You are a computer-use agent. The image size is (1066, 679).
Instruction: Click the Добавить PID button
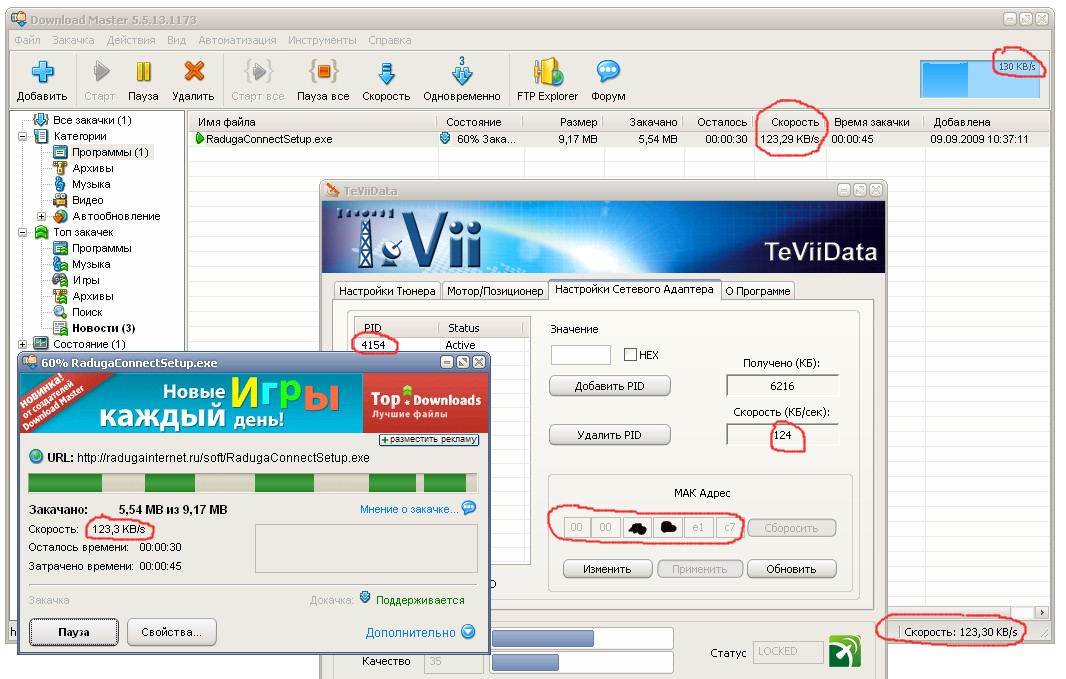609,386
